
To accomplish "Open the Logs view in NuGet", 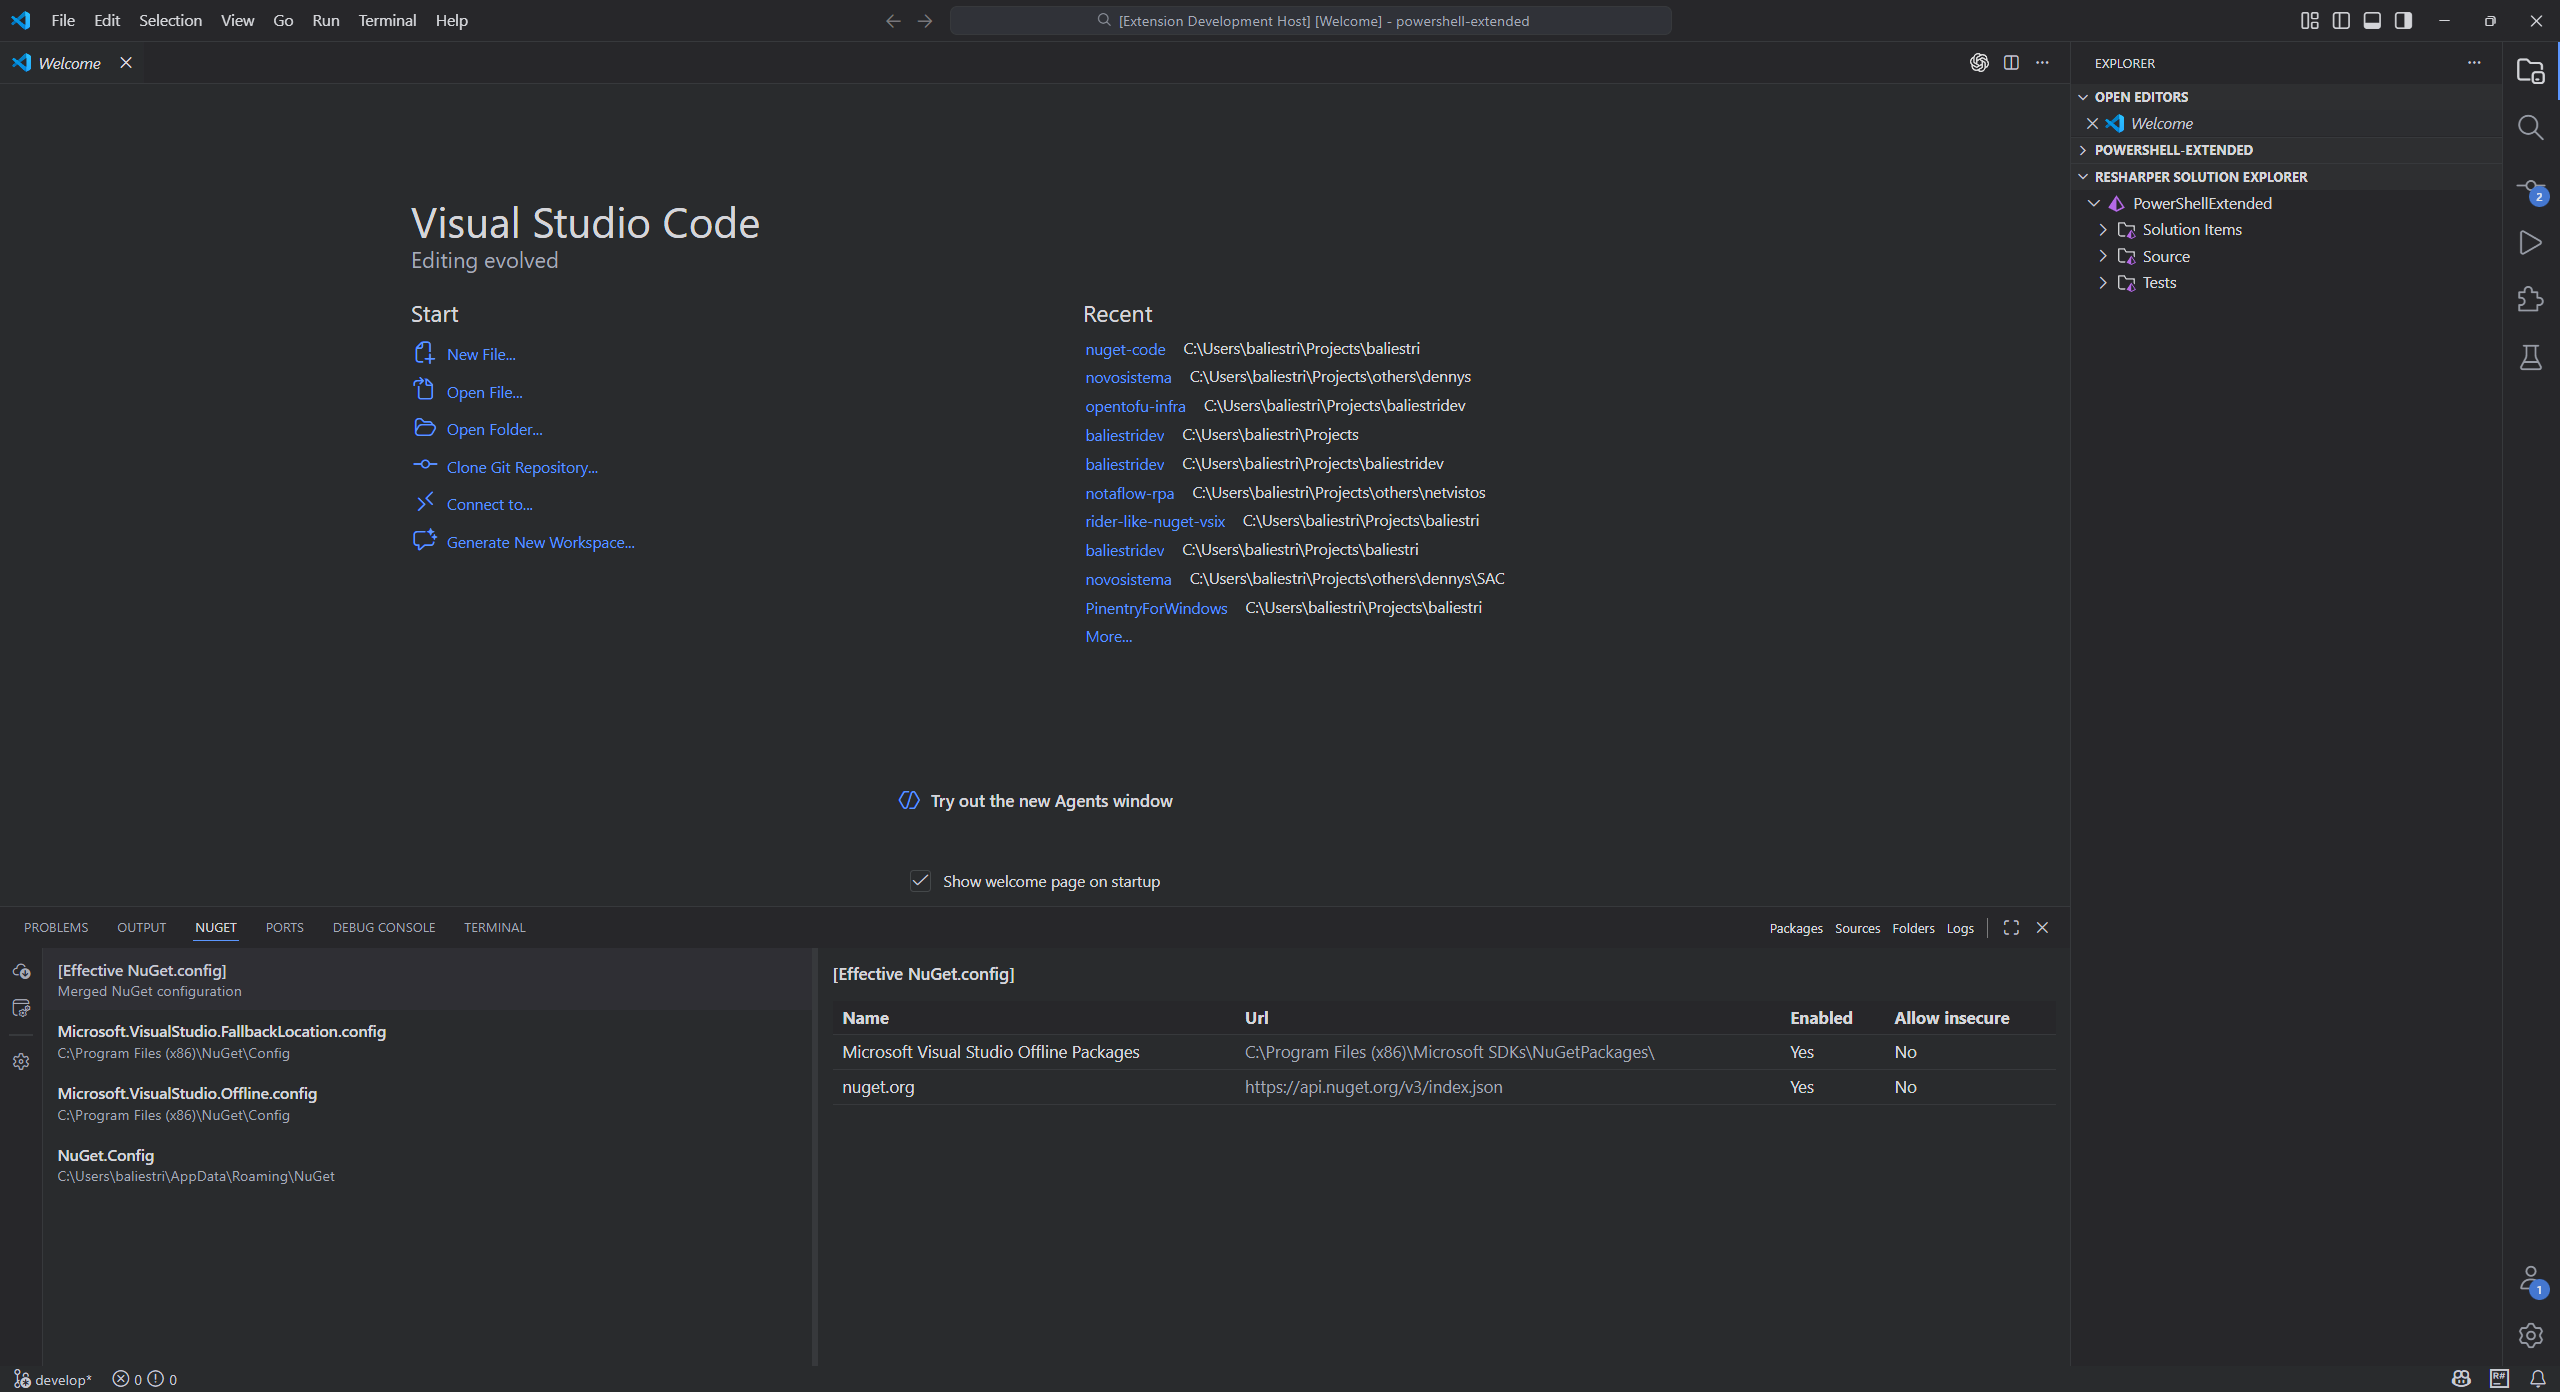I will [x=1960, y=929].
